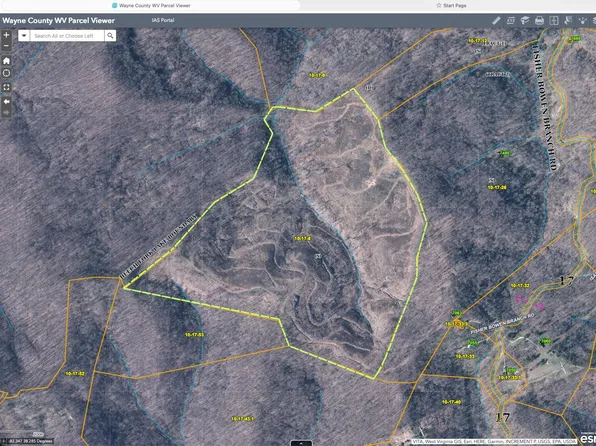596x446 pixels.
Task: Focus the Search All or Choose Left field
Action: [67, 36]
